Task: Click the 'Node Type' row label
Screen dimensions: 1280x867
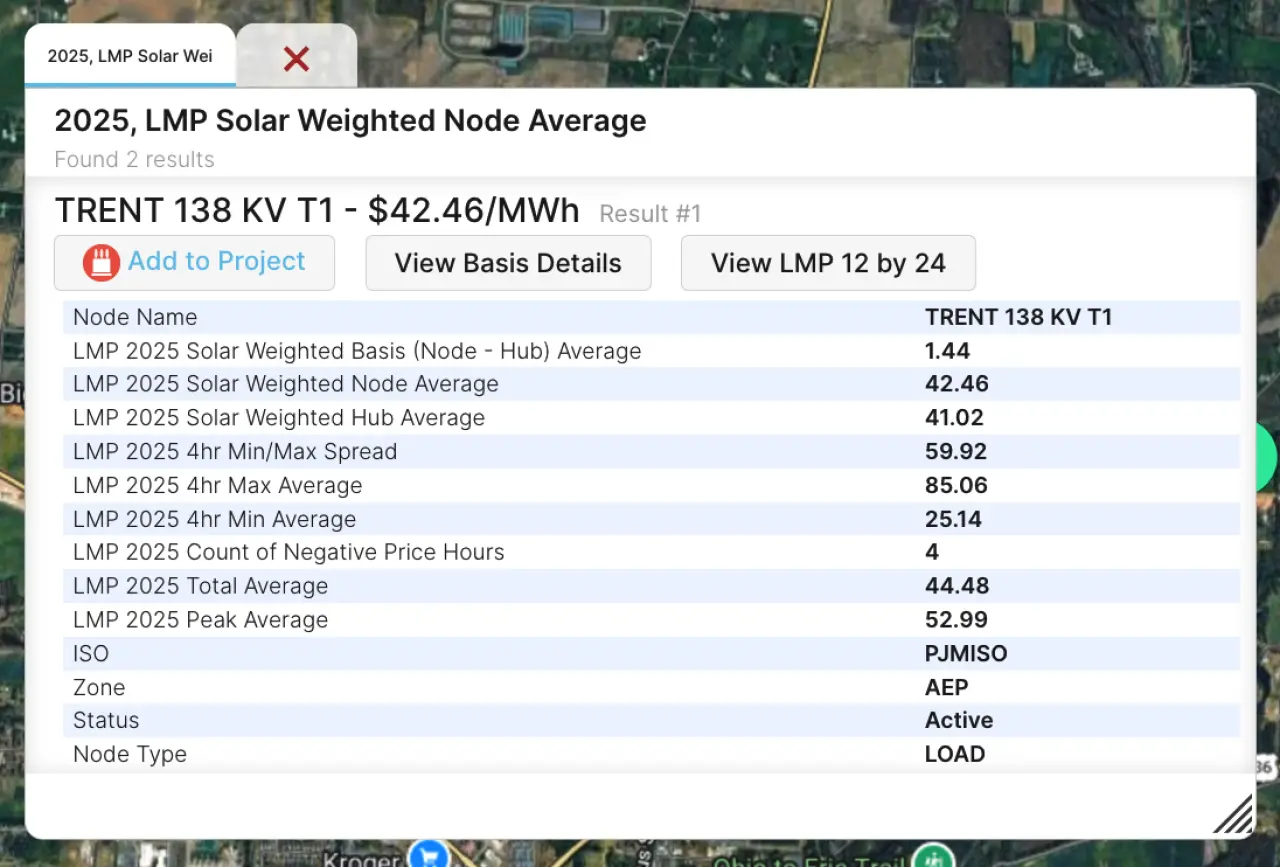Action: (x=130, y=754)
